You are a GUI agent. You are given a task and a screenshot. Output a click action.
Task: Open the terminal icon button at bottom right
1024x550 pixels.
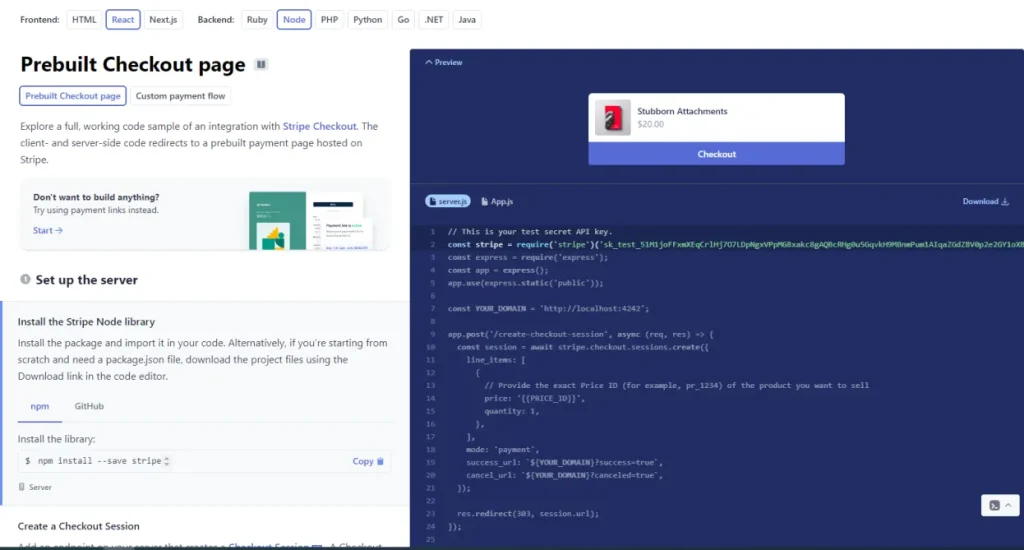pyautogui.click(x=995, y=505)
